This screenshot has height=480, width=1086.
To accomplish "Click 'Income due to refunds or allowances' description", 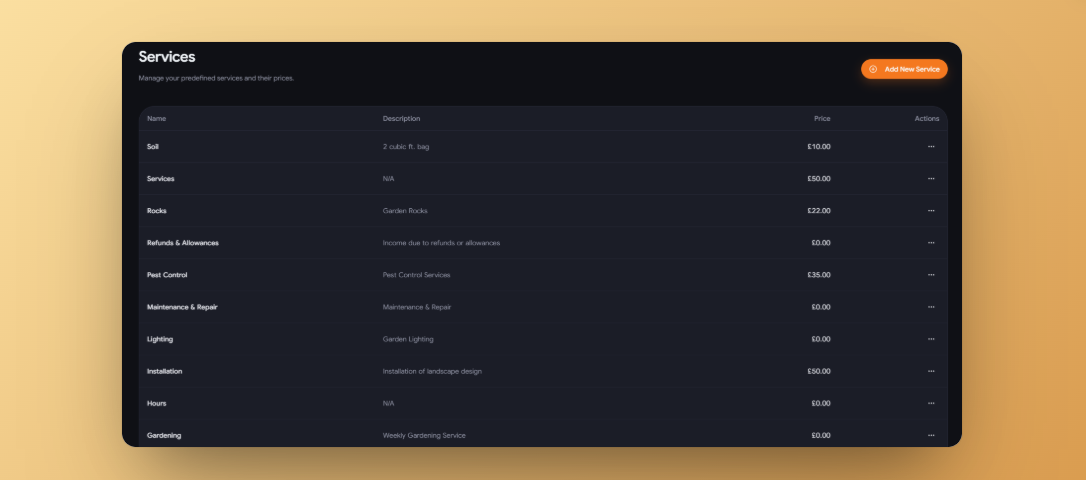I will (441, 243).
